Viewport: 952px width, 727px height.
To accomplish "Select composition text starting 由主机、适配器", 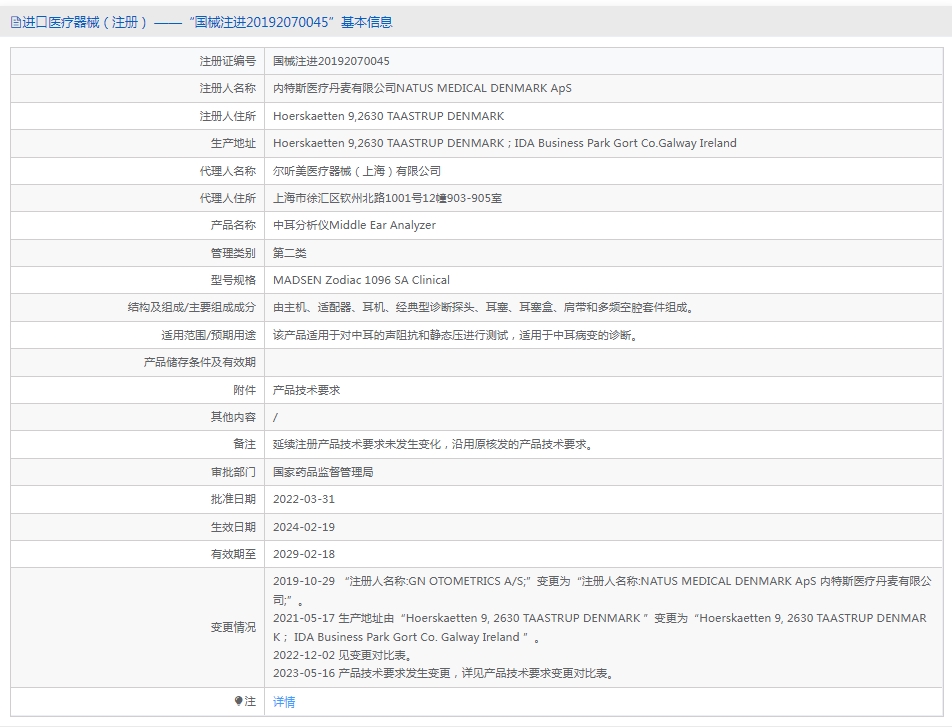I will [483, 307].
